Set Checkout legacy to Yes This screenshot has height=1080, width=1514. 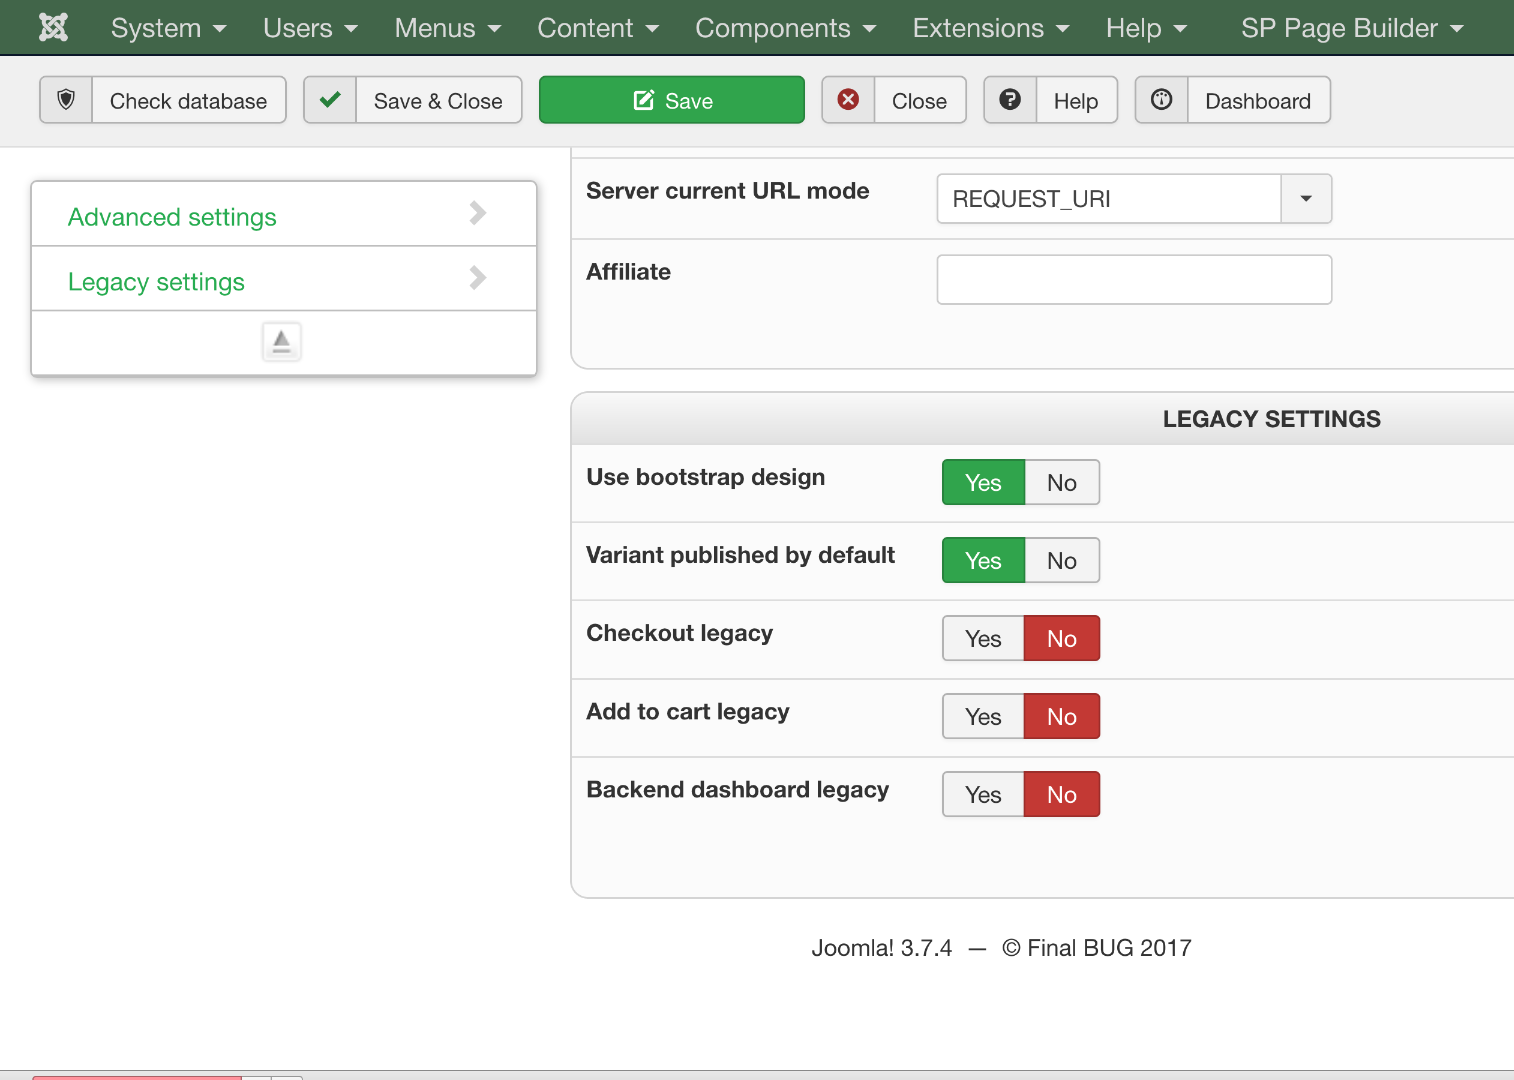tap(984, 639)
